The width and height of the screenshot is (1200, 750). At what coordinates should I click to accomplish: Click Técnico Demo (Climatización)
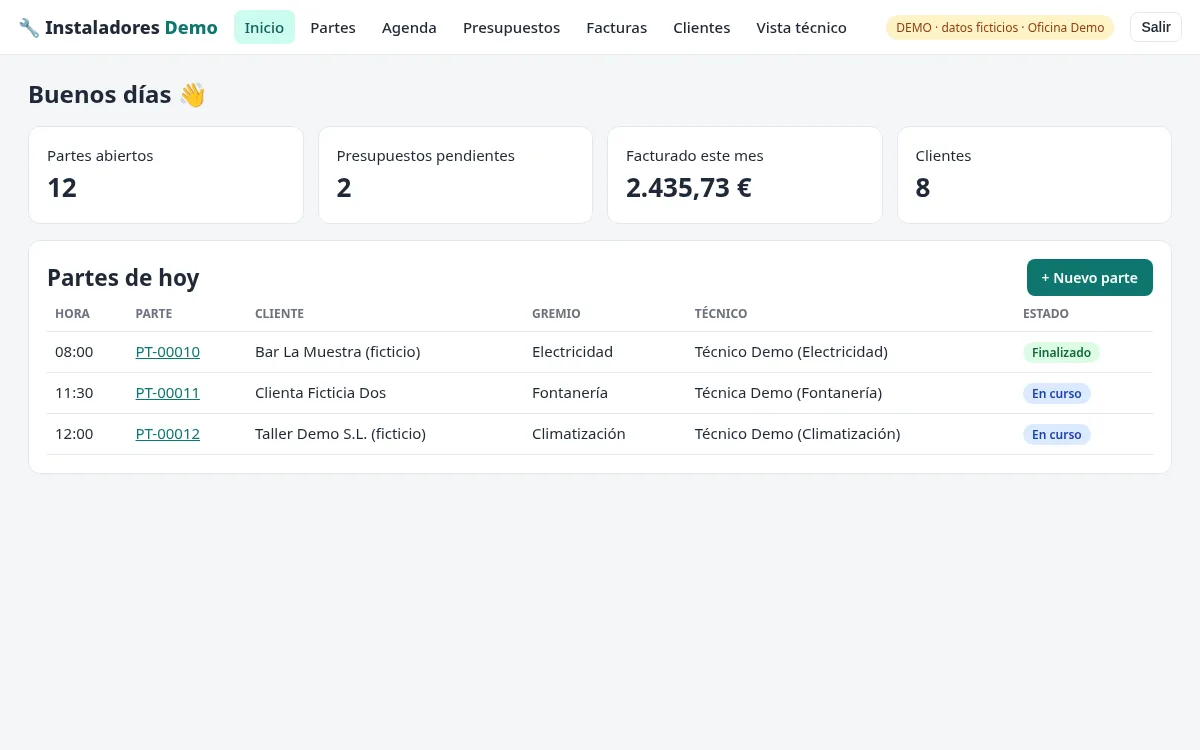click(797, 434)
